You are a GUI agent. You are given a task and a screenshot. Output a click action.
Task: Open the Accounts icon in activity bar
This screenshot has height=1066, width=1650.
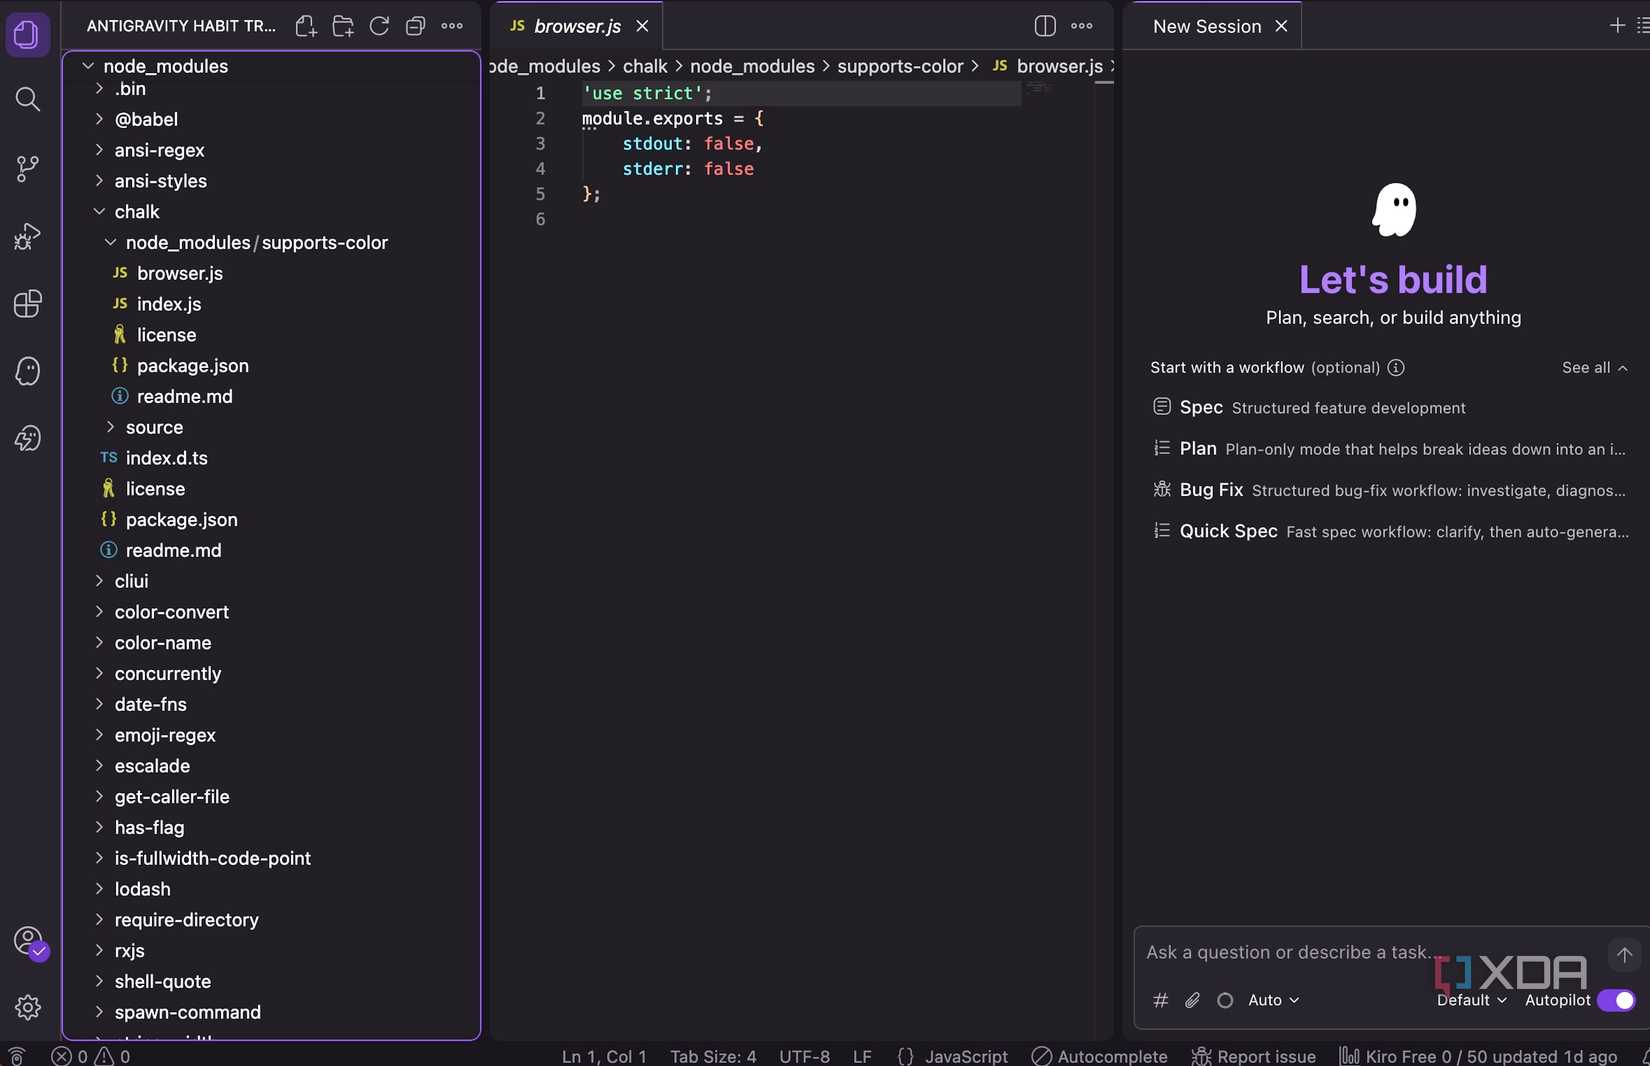29,941
